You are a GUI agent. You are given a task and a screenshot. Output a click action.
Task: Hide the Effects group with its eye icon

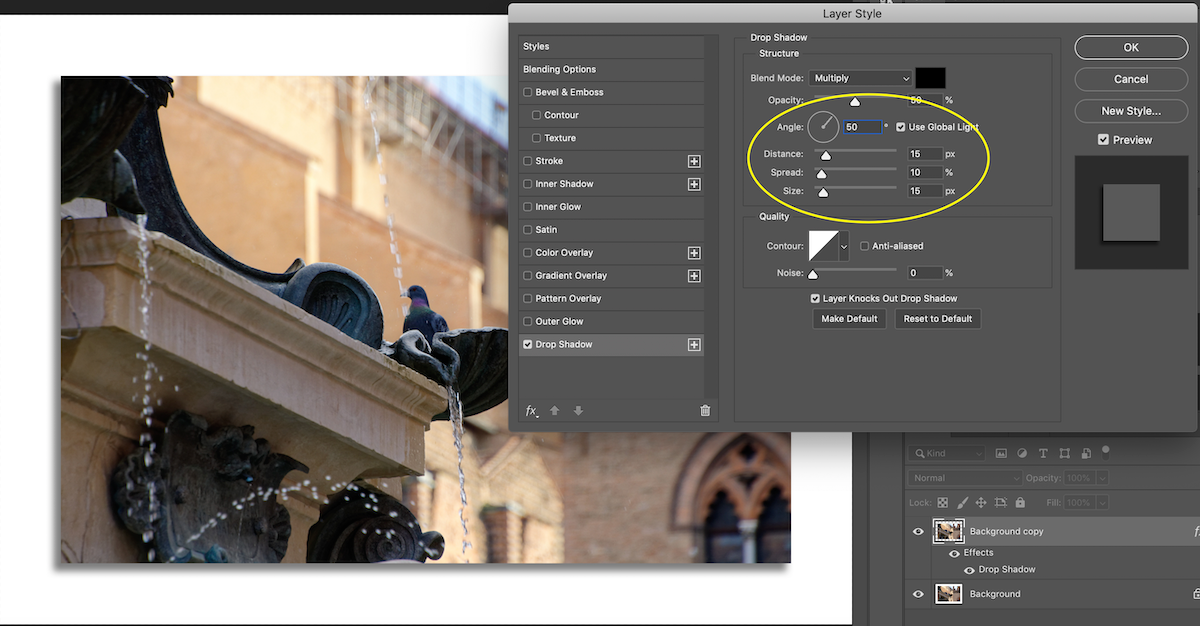pyautogui.click(x=954, y=553)
